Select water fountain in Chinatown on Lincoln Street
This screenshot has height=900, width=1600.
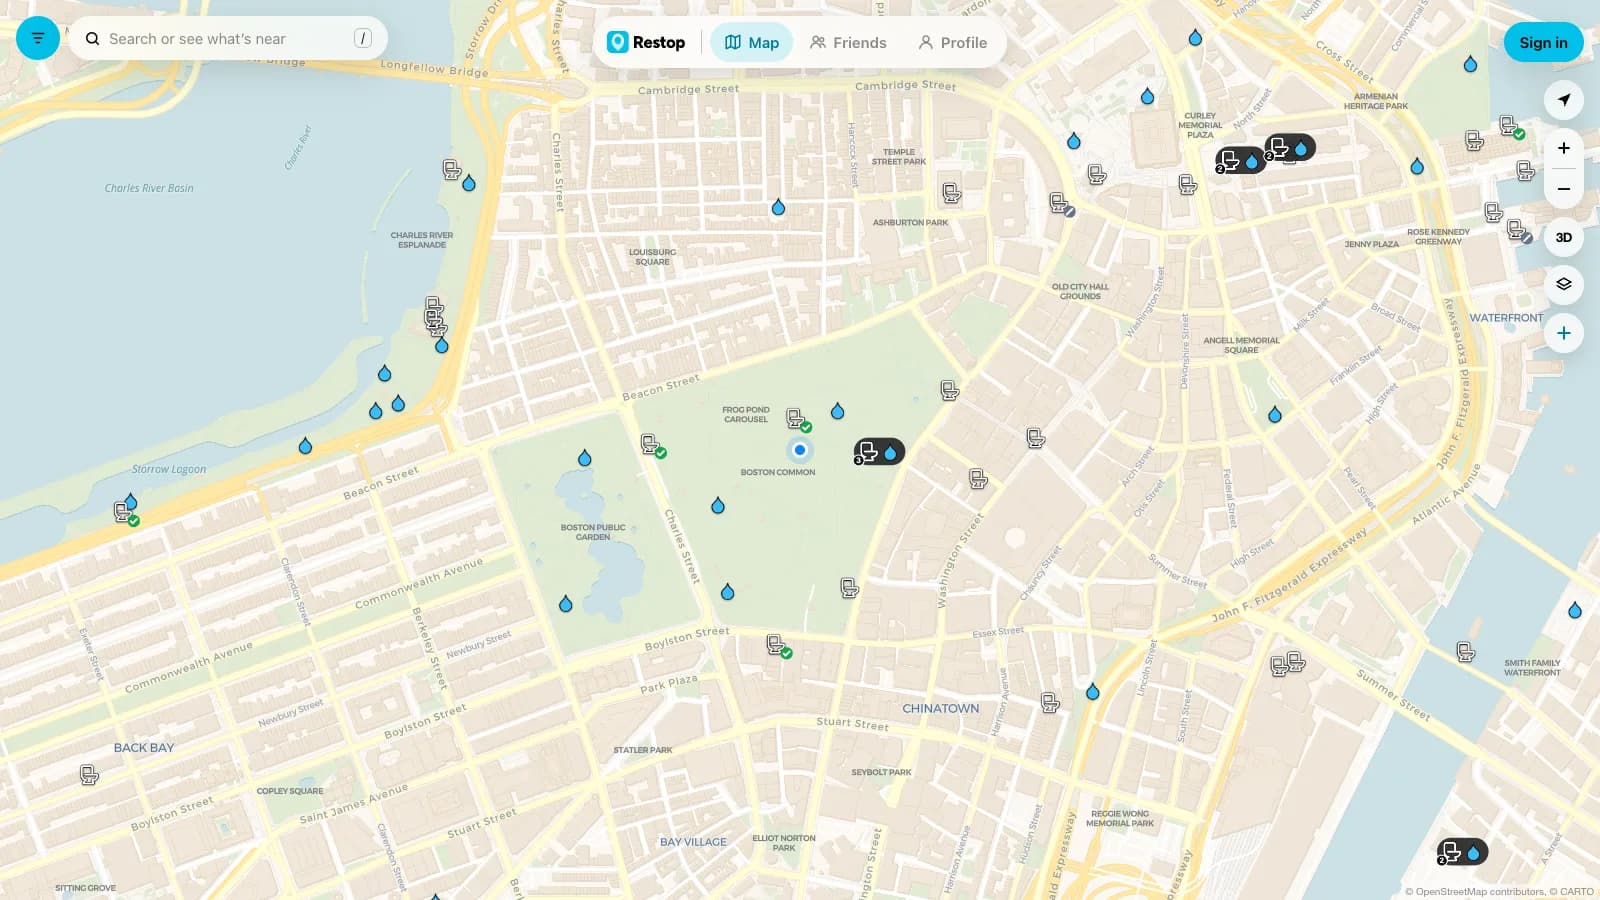(1093, 691)
